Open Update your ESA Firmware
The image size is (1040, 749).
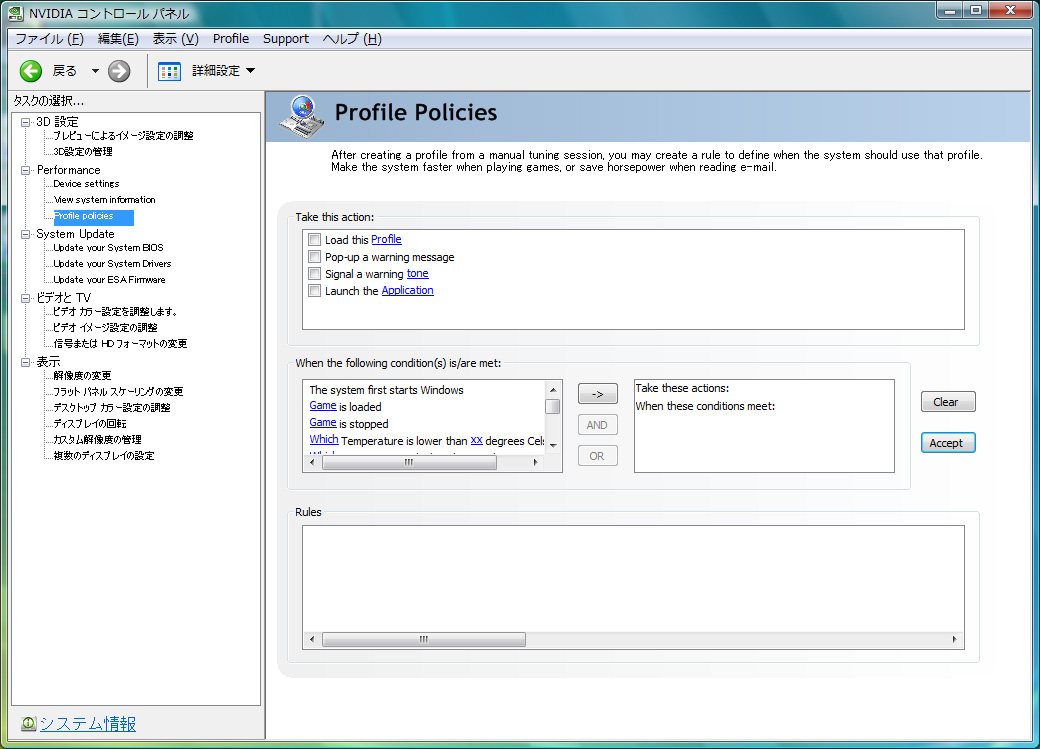click(x=109, y=280)
